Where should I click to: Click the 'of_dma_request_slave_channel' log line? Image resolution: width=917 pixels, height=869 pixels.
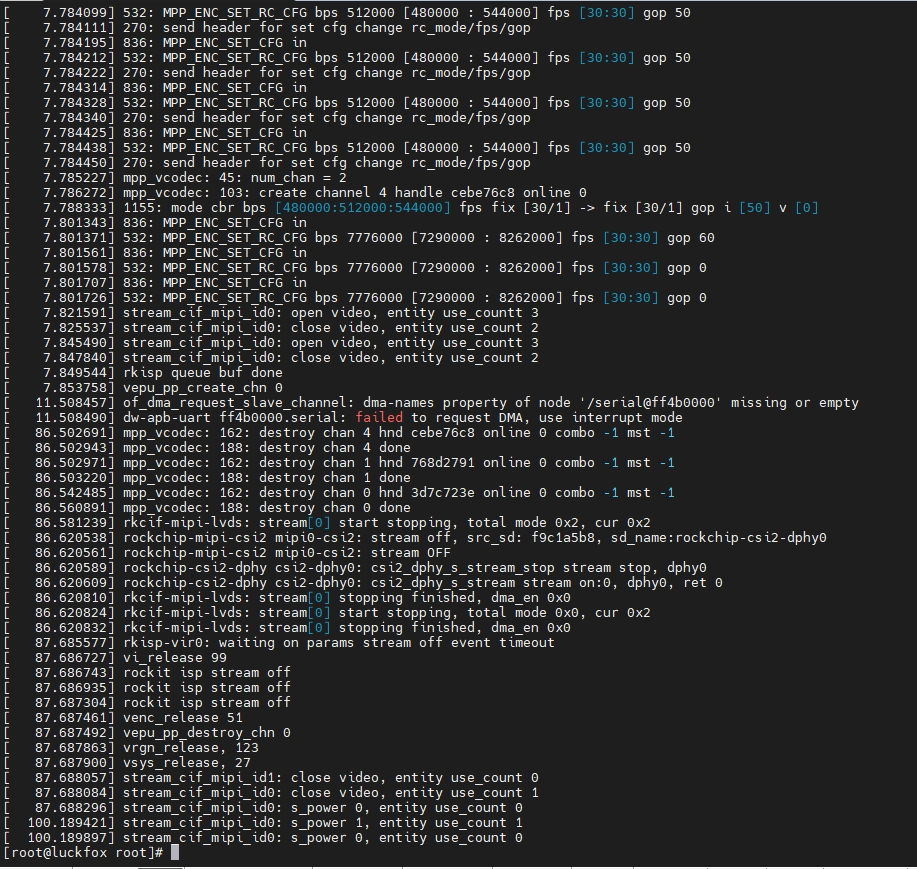pos(432,402)
